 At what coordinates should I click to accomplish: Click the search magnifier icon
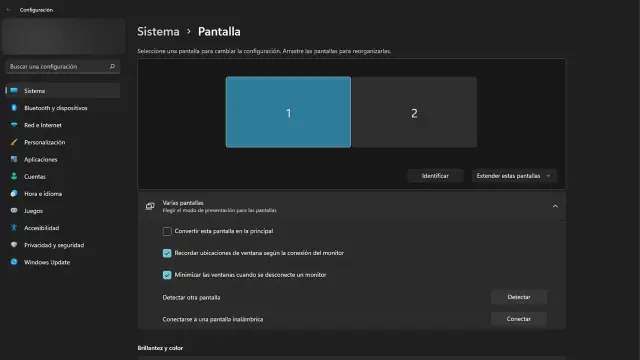[112, 66]
